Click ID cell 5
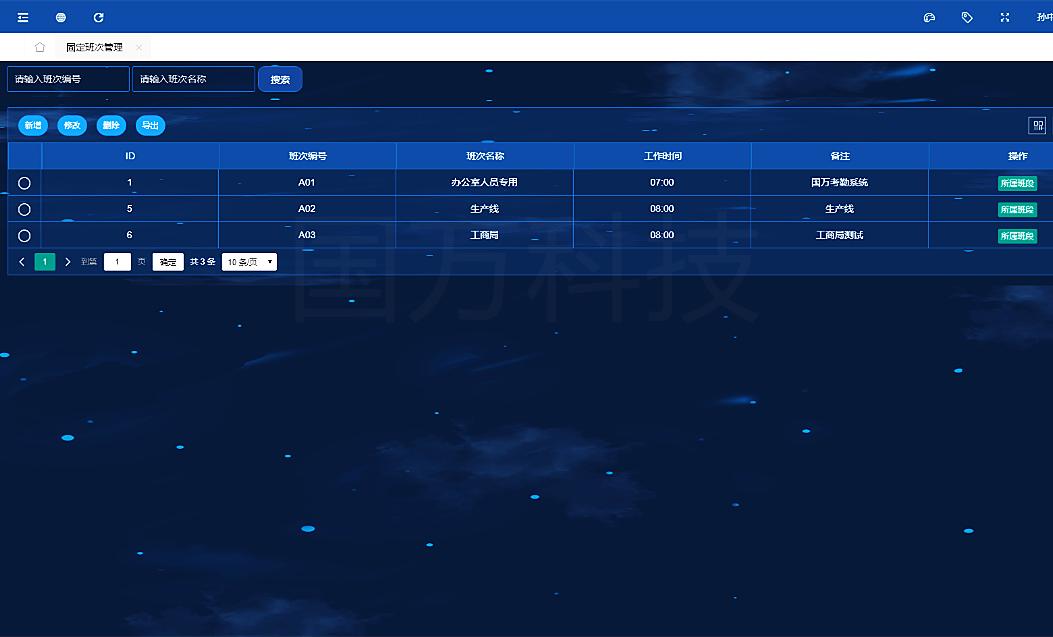1053x637 pixels. [130, 209]
